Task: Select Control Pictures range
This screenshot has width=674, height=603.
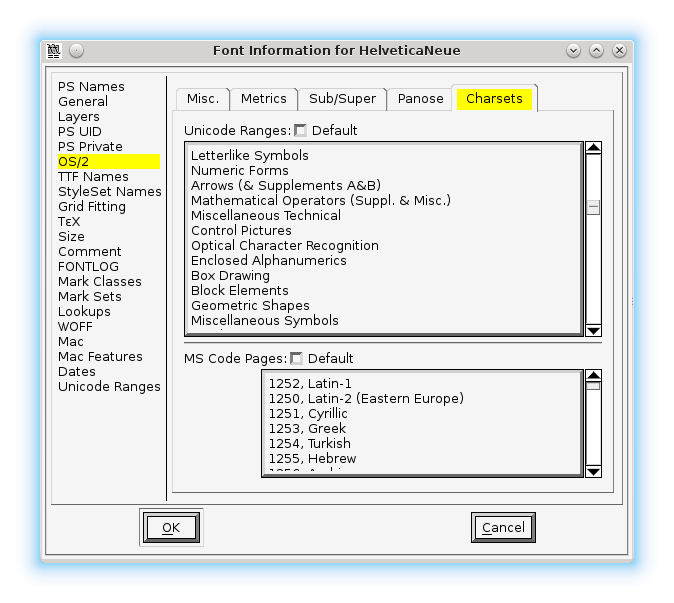Action: 241,231
